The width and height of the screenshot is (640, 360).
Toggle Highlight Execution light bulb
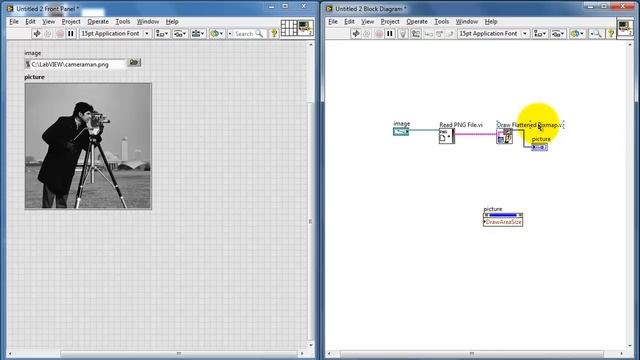403,33
